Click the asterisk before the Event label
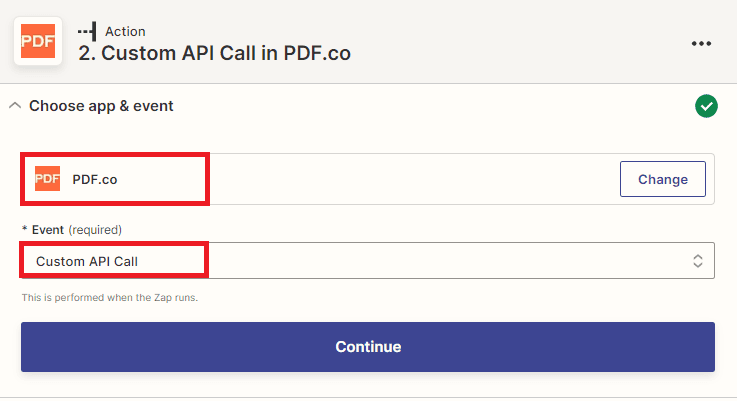This screenshot has height=401, width=737. click(25, 229)
